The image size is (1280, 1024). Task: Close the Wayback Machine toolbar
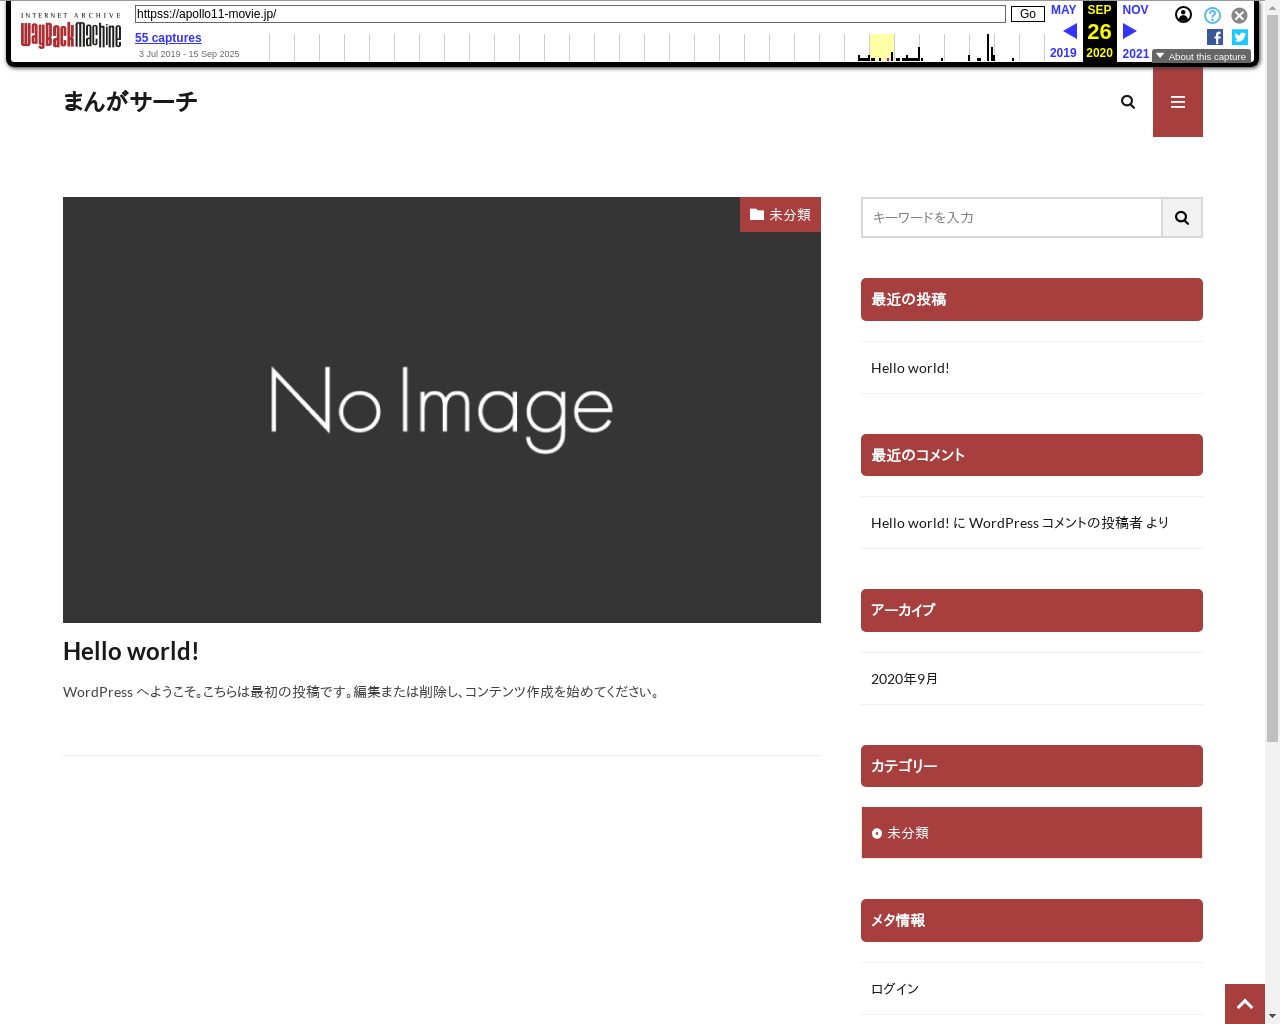[x=1239, y=15]
